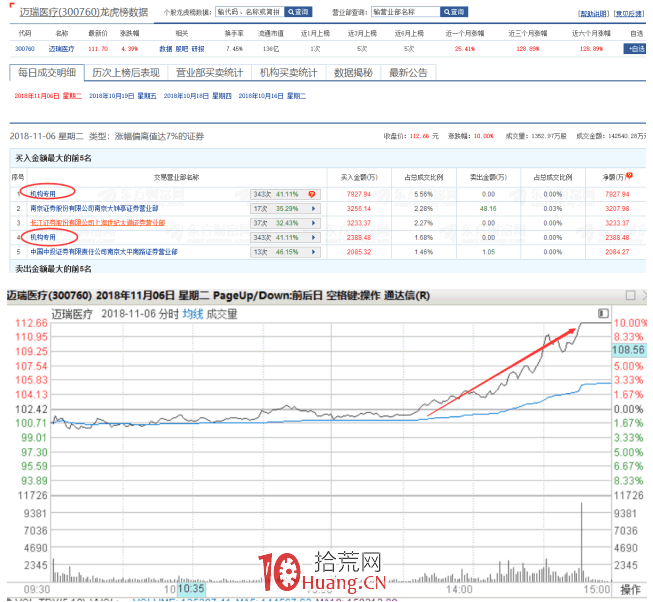Click the 查询 button for branch search
Image resolution: width=653 pixels, height=602 pixels.
click(454, 12)
